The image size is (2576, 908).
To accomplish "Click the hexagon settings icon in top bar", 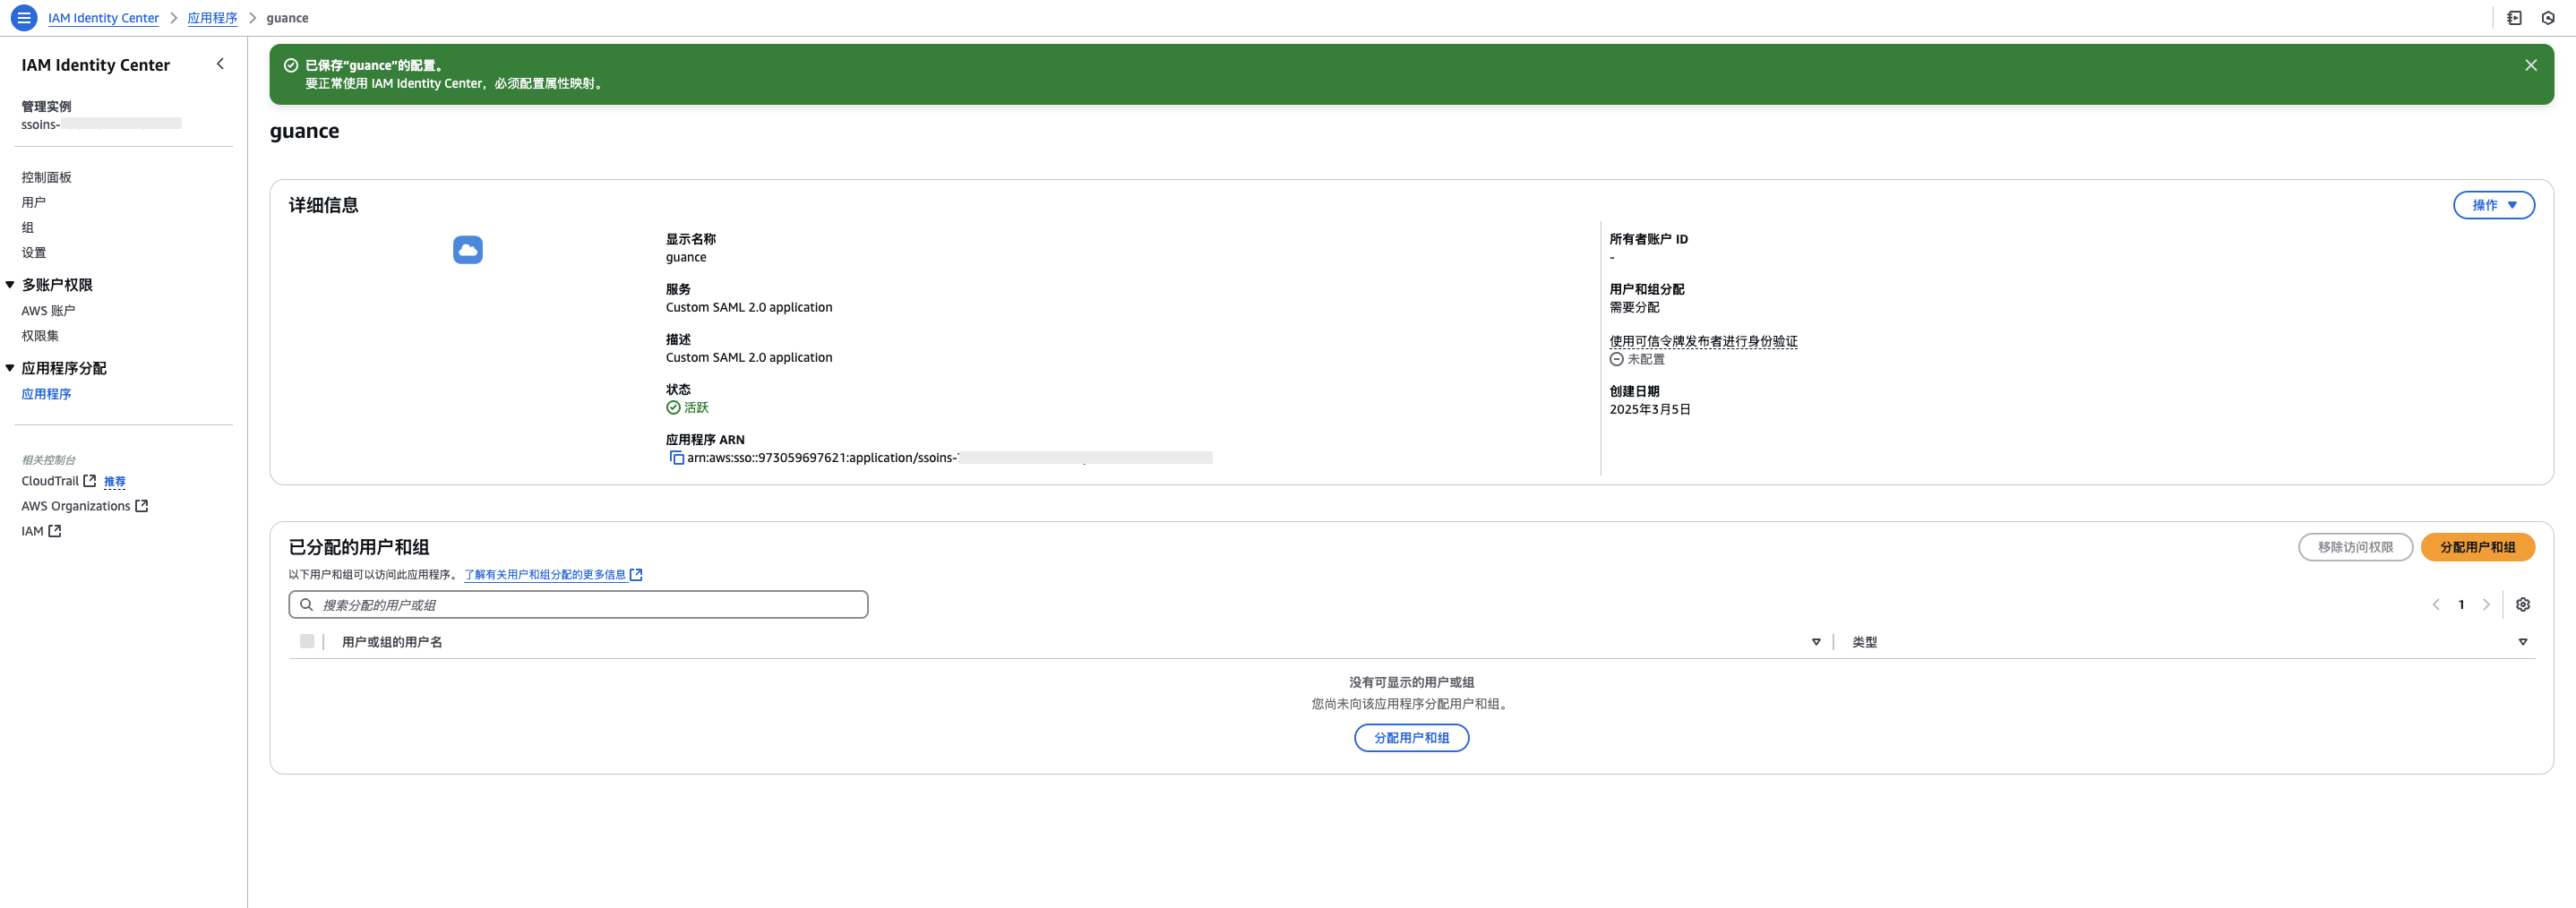I will pos(2548,18).
